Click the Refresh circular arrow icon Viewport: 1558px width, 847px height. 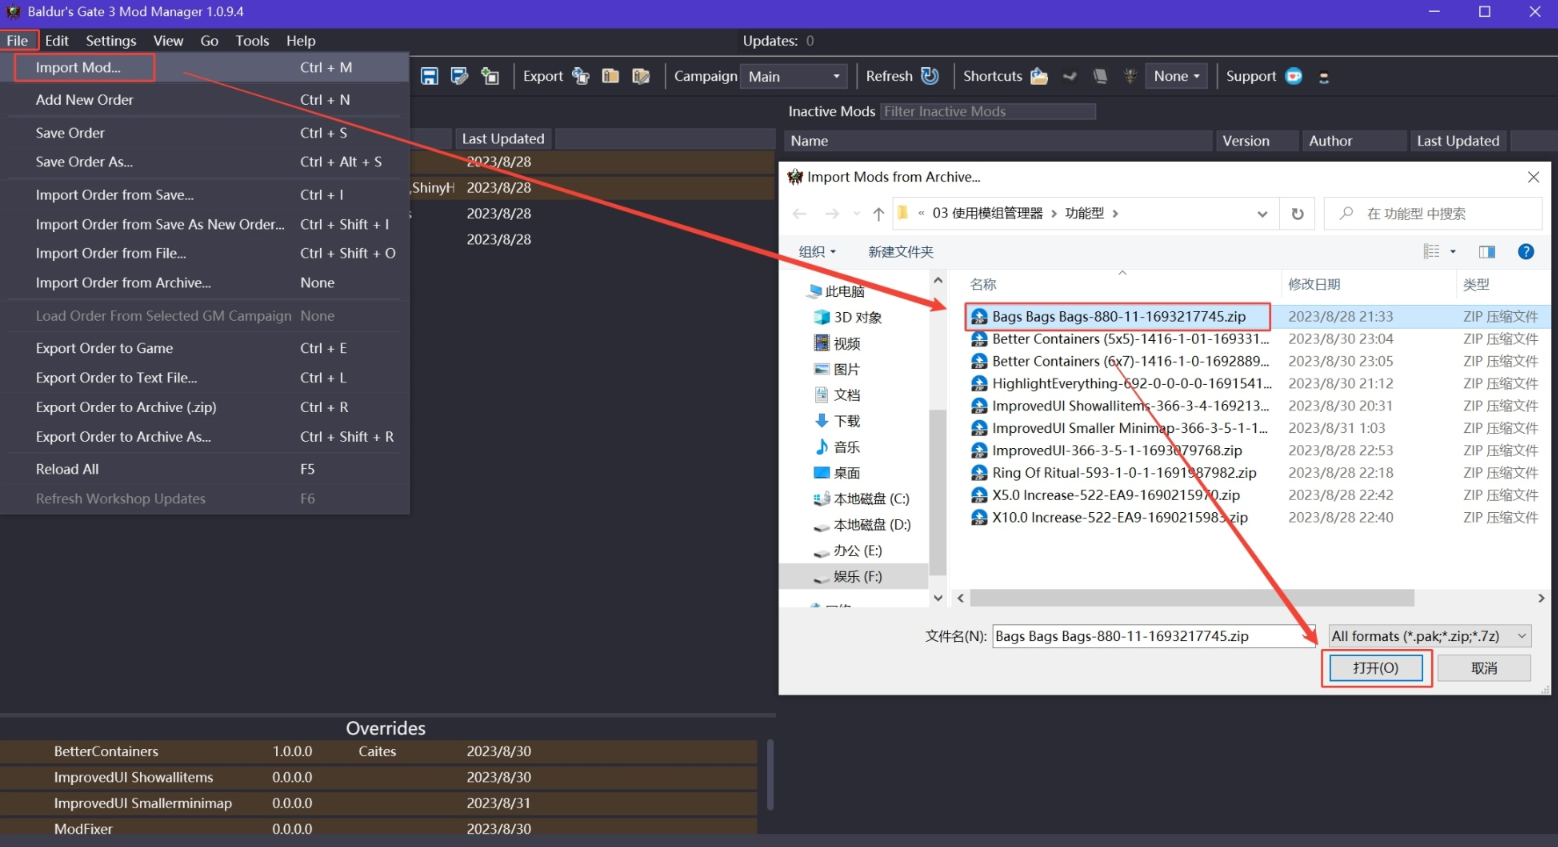coord(930,76)
